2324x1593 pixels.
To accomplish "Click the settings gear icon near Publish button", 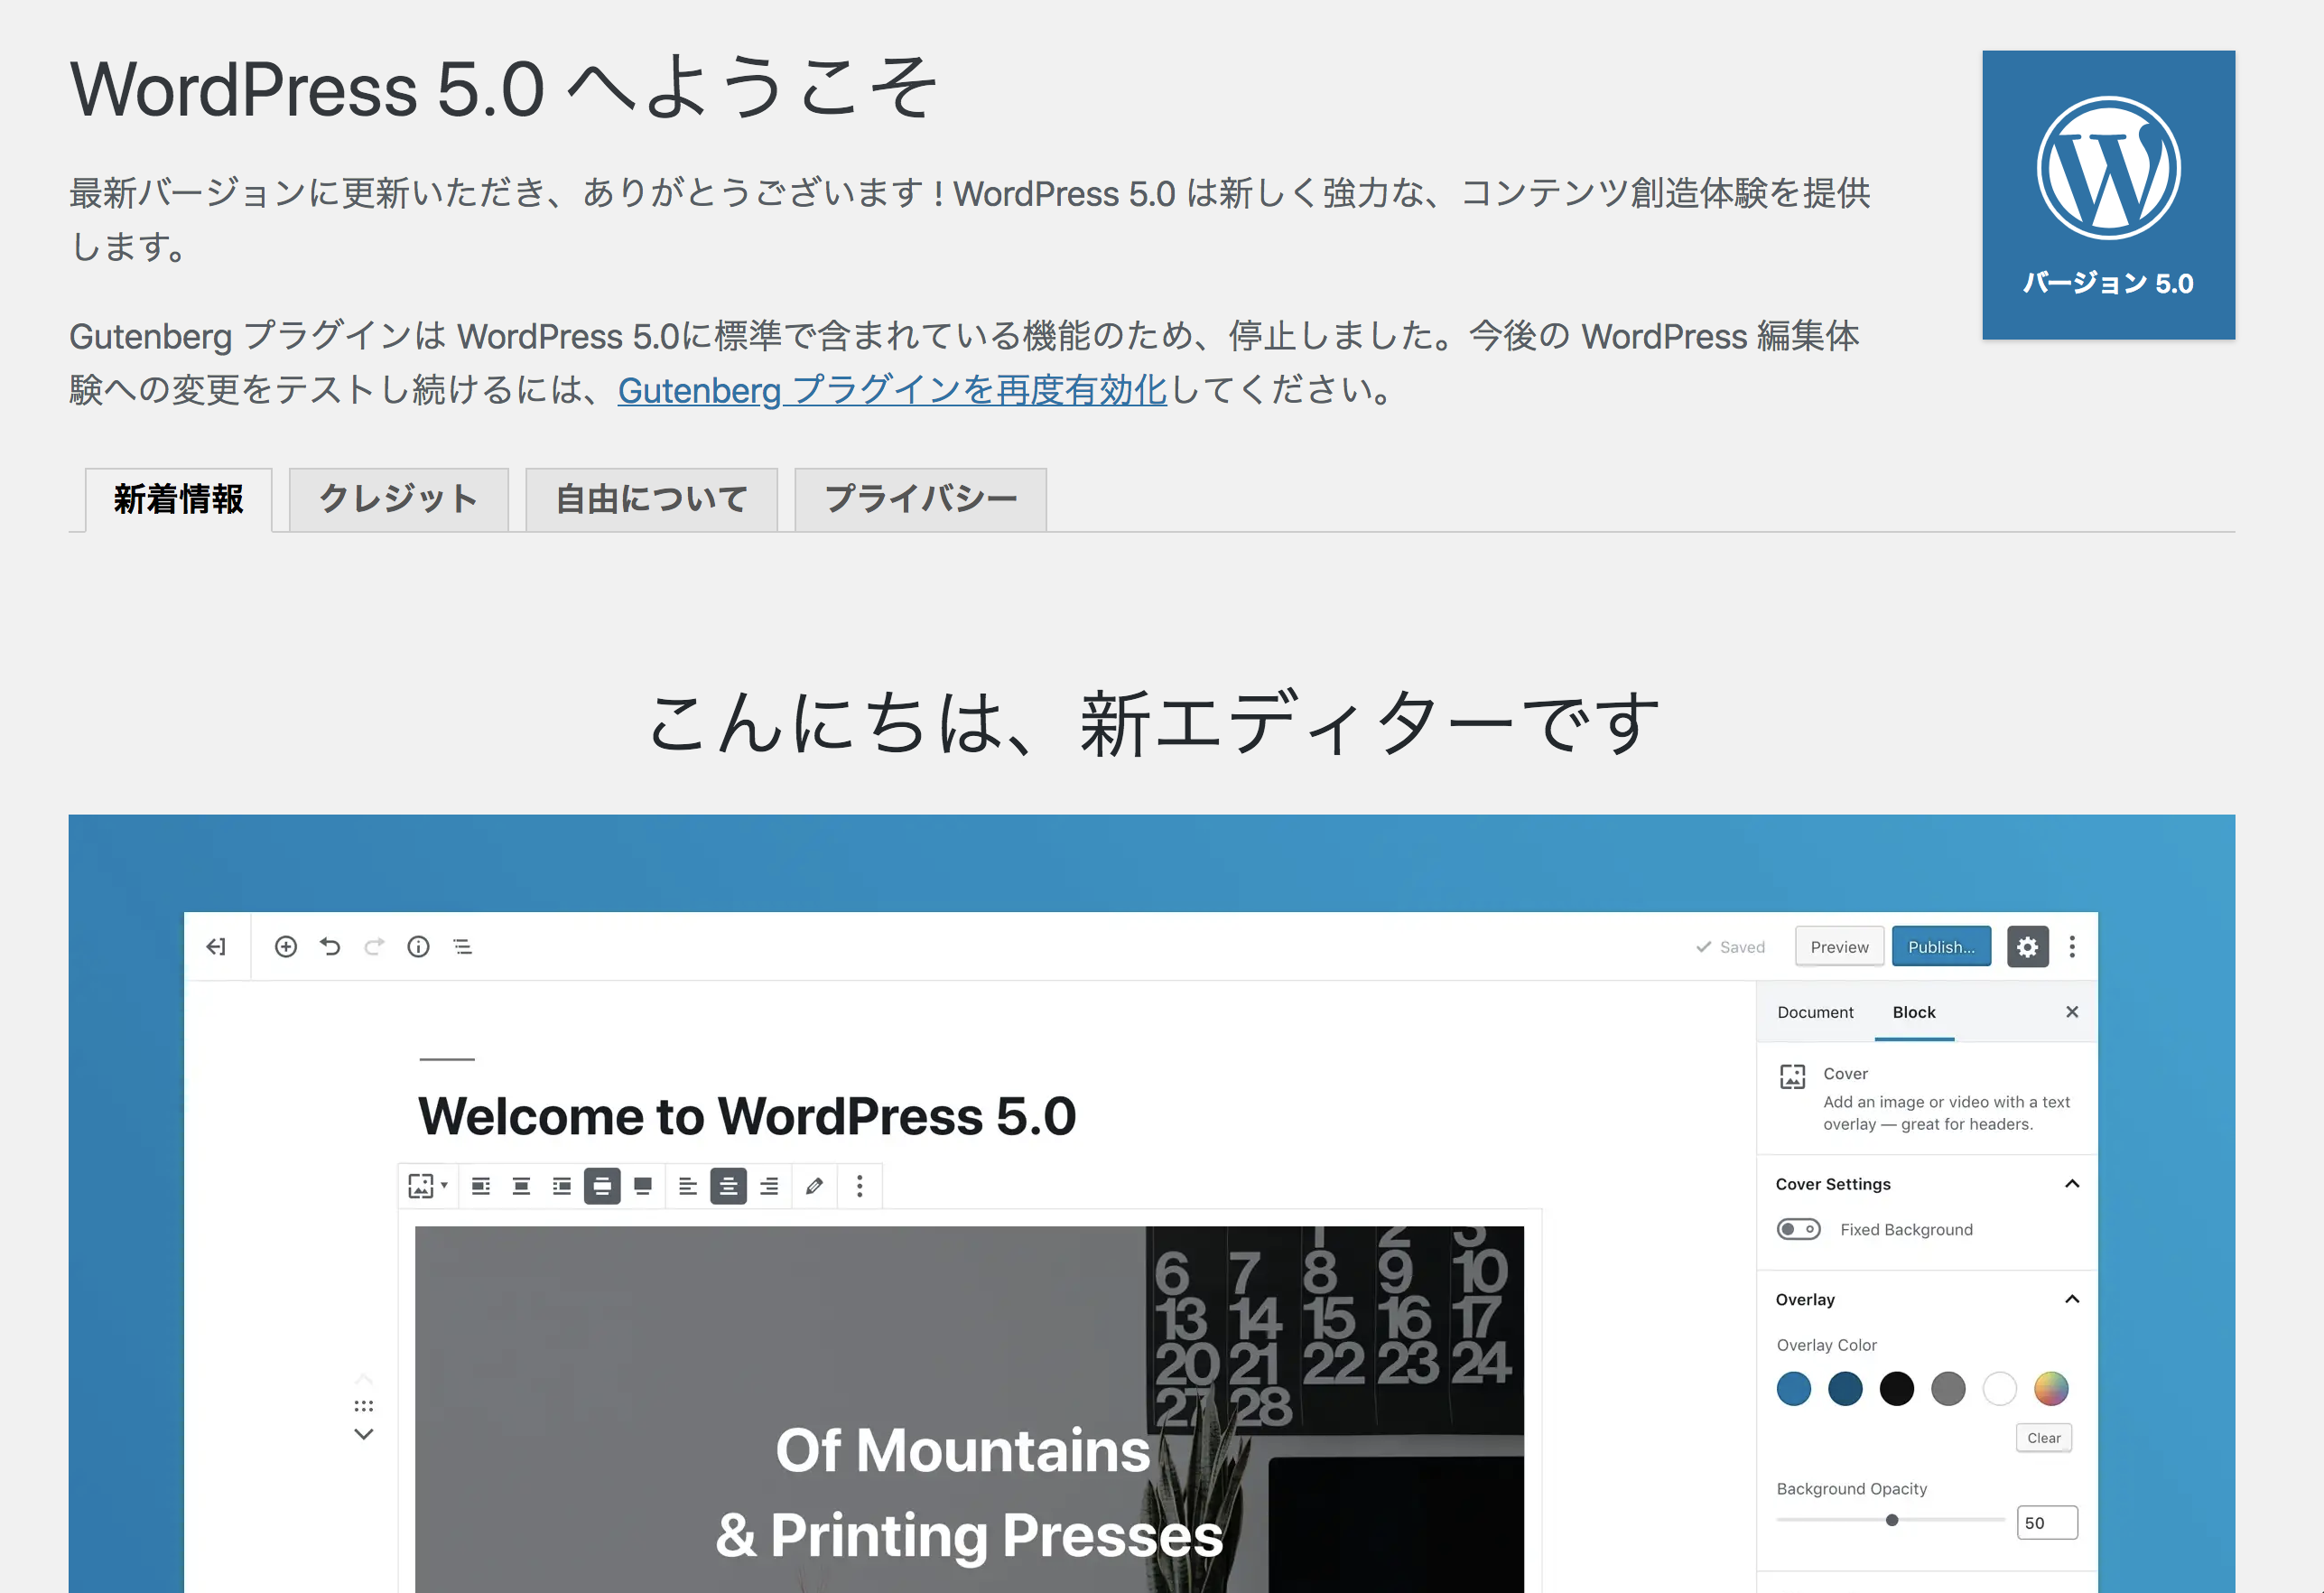I will (x=2029, y=950).
